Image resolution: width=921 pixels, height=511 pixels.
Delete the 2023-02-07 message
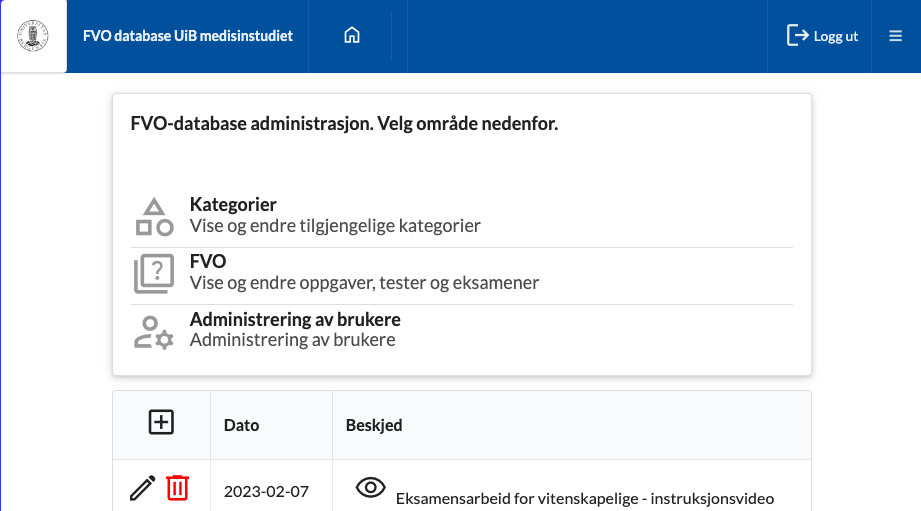[177, 487]
